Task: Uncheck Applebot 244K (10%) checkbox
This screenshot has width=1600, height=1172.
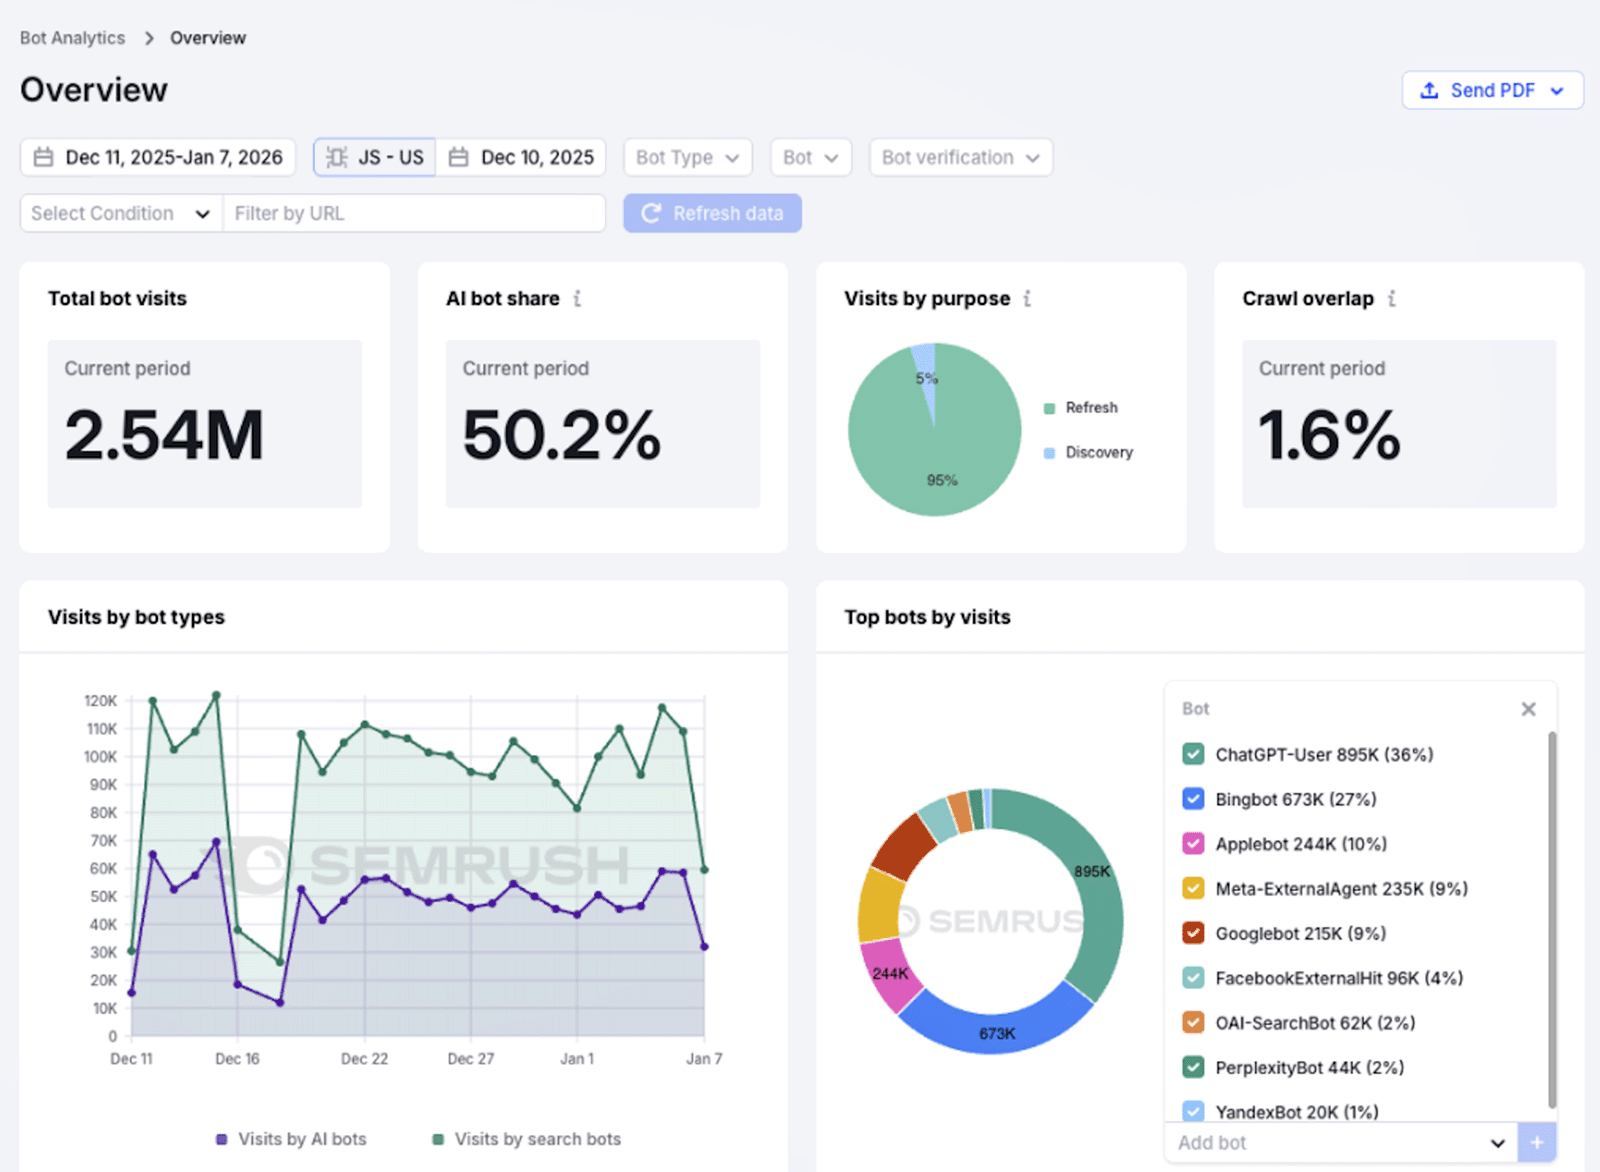Action: 1193,844
